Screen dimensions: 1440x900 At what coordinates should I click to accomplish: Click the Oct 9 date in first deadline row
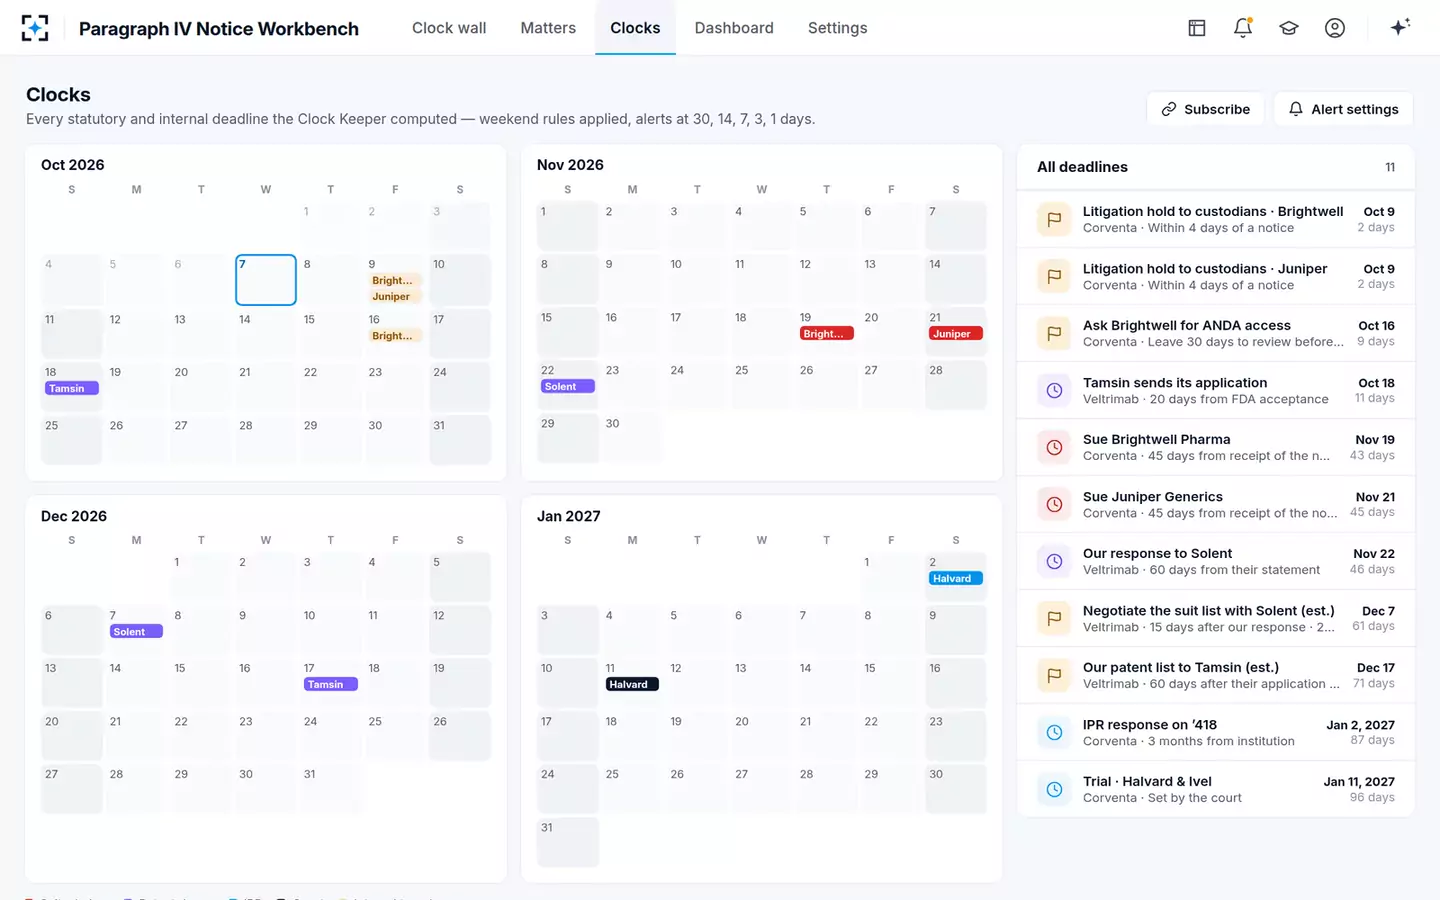pos(1379,212)
